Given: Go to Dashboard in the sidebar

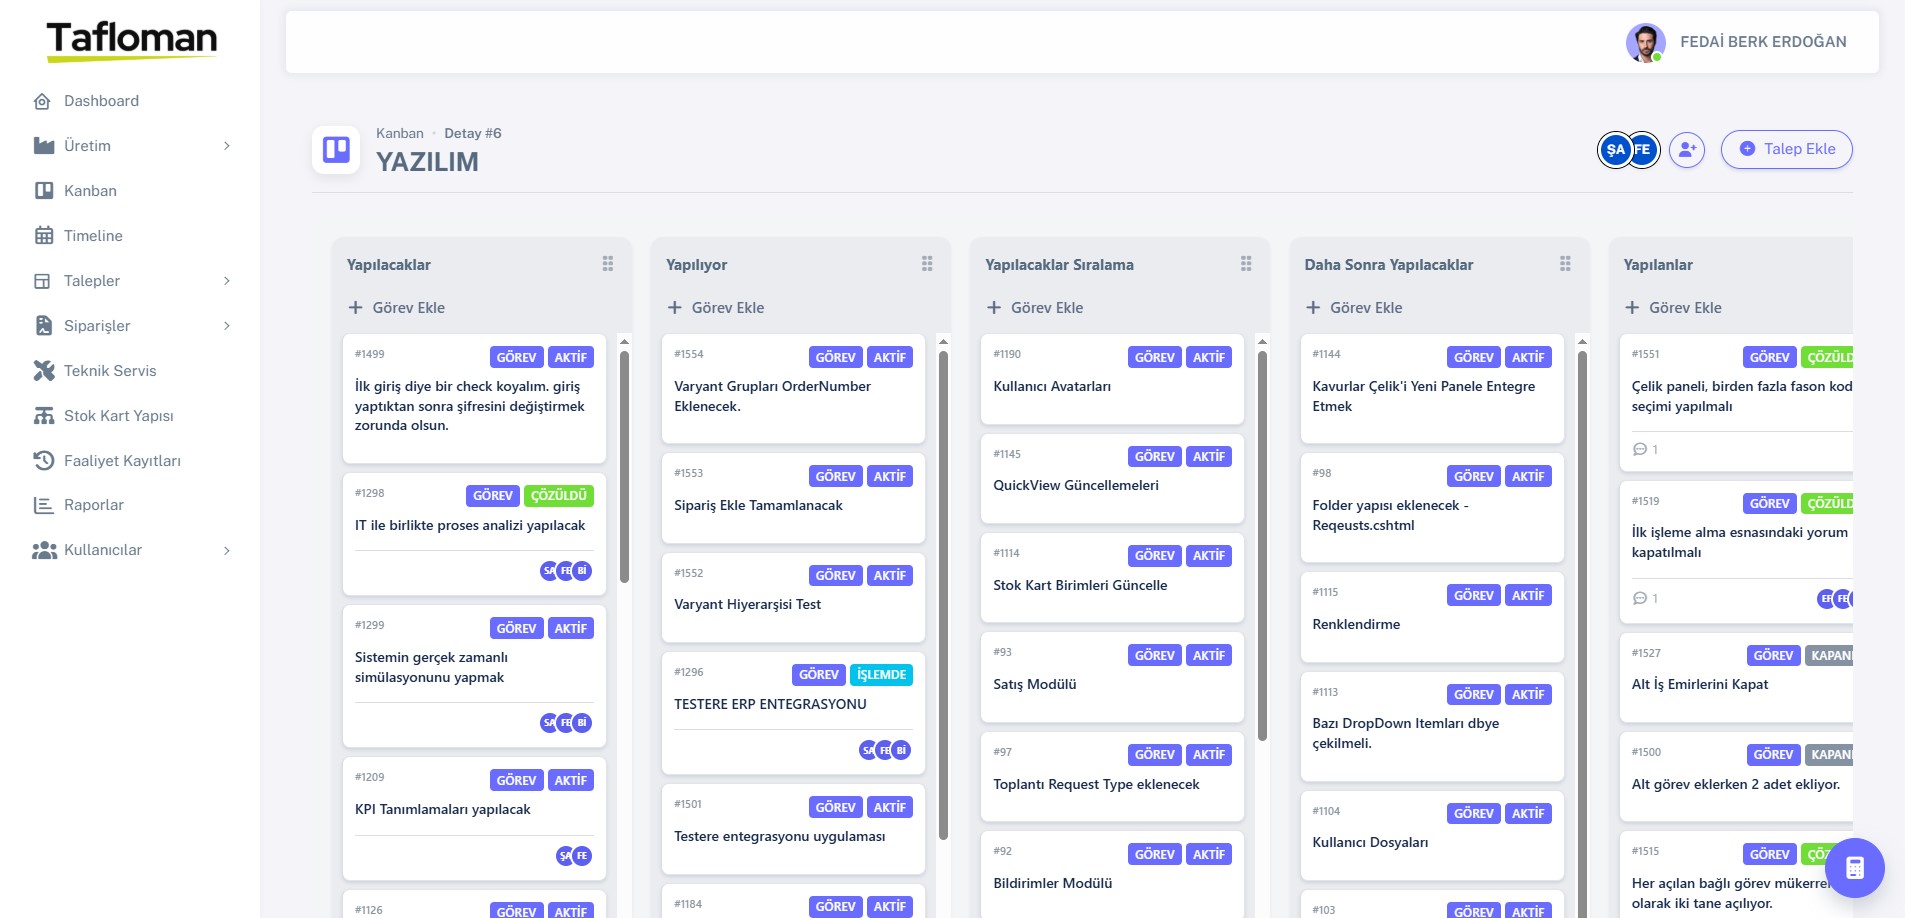Looking at the screenshot, I should pos(101,101).
